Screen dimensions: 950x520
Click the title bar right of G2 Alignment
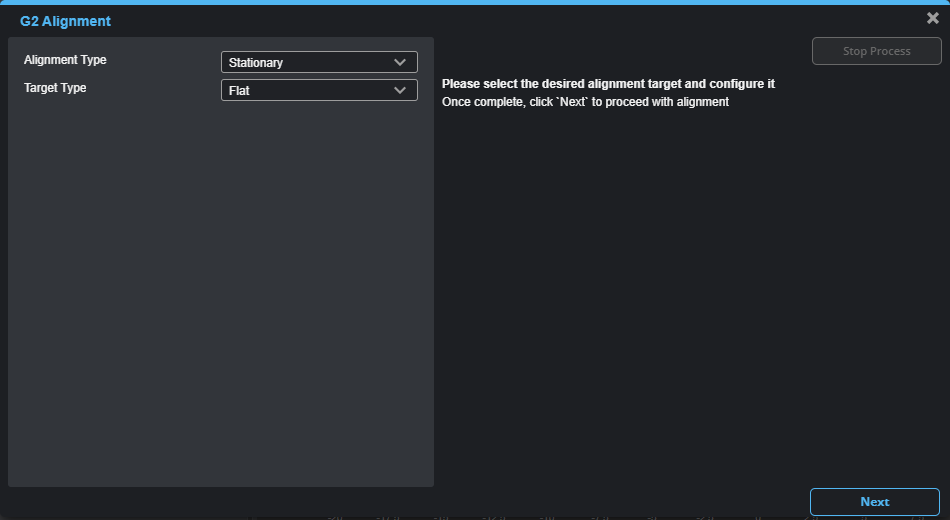tap(500, 20)
